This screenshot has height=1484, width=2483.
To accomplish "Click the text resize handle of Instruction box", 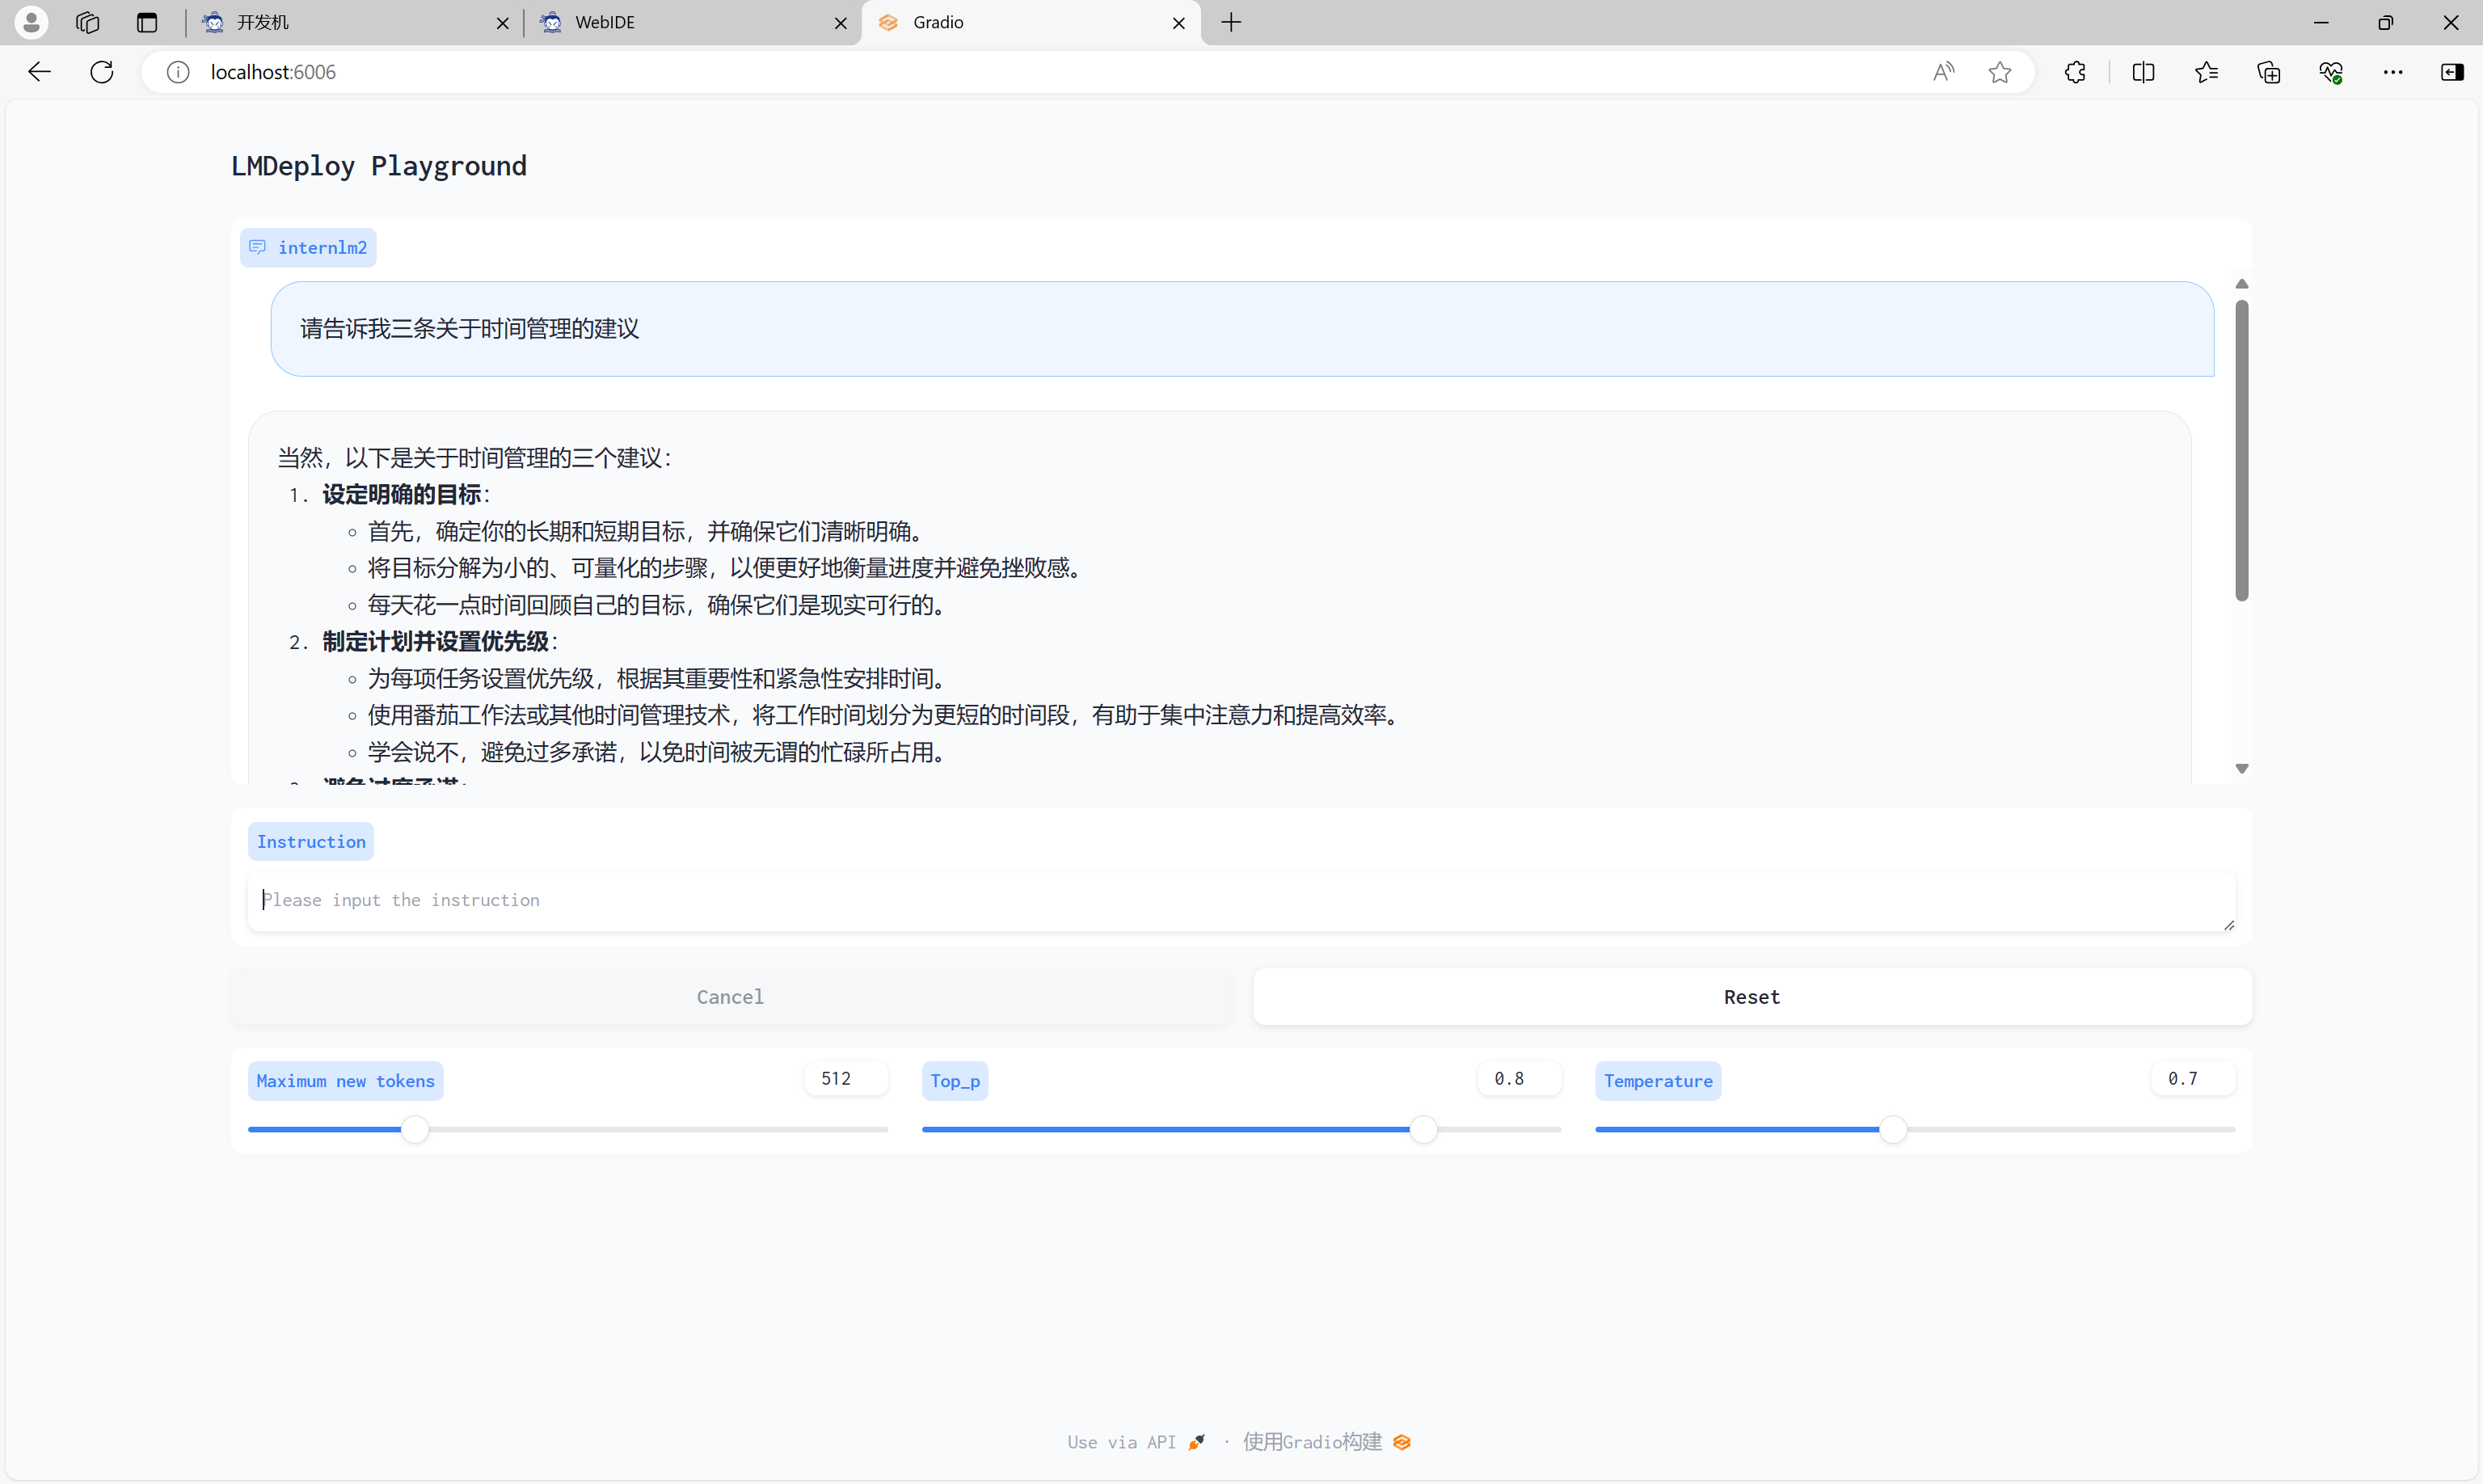I will click(x=2228, y=925).
